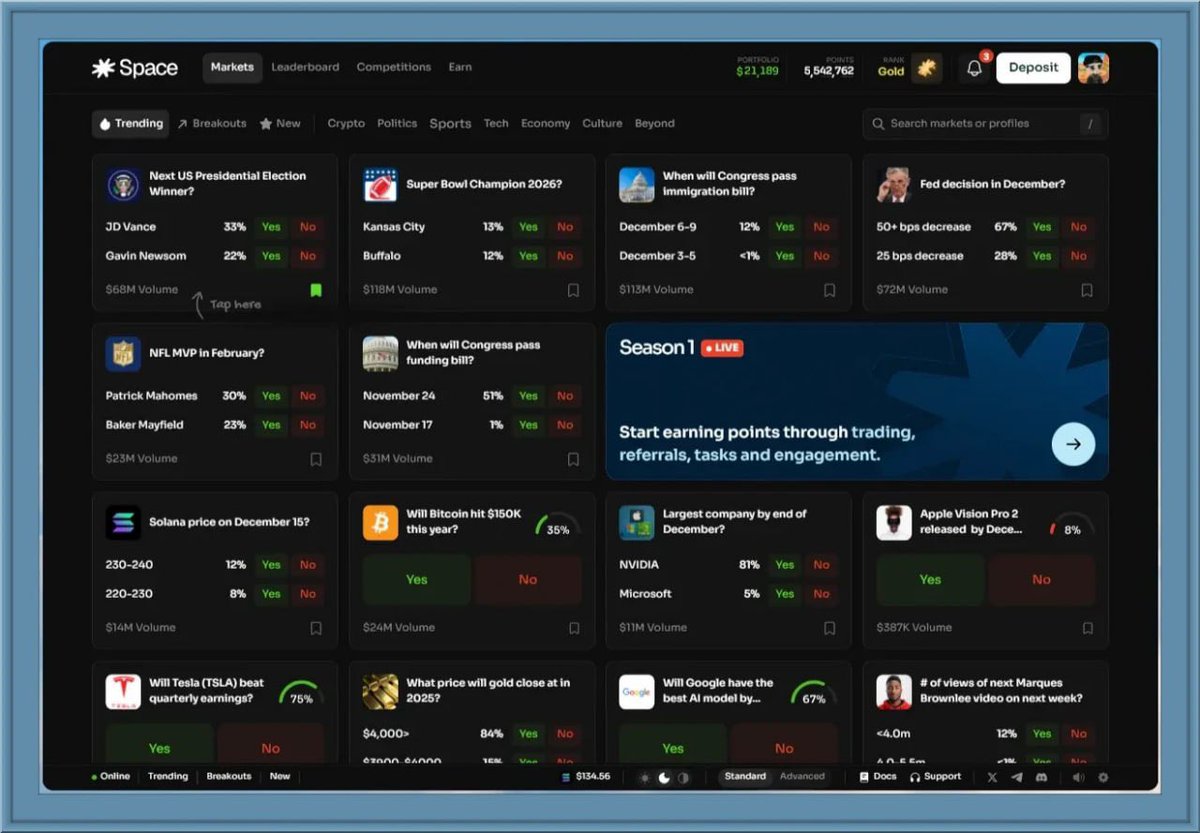Click the Super Bowl football market icon
Screen dimensions: 1200x833
380,185
